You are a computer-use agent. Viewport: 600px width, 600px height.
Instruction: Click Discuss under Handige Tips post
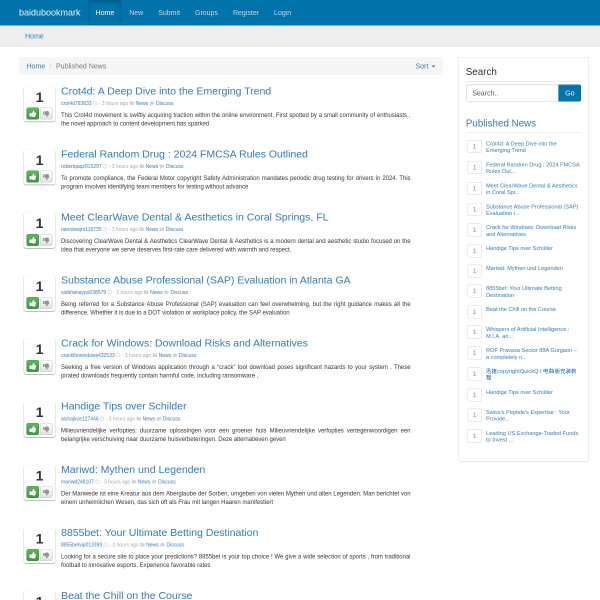tap(171, 419)
